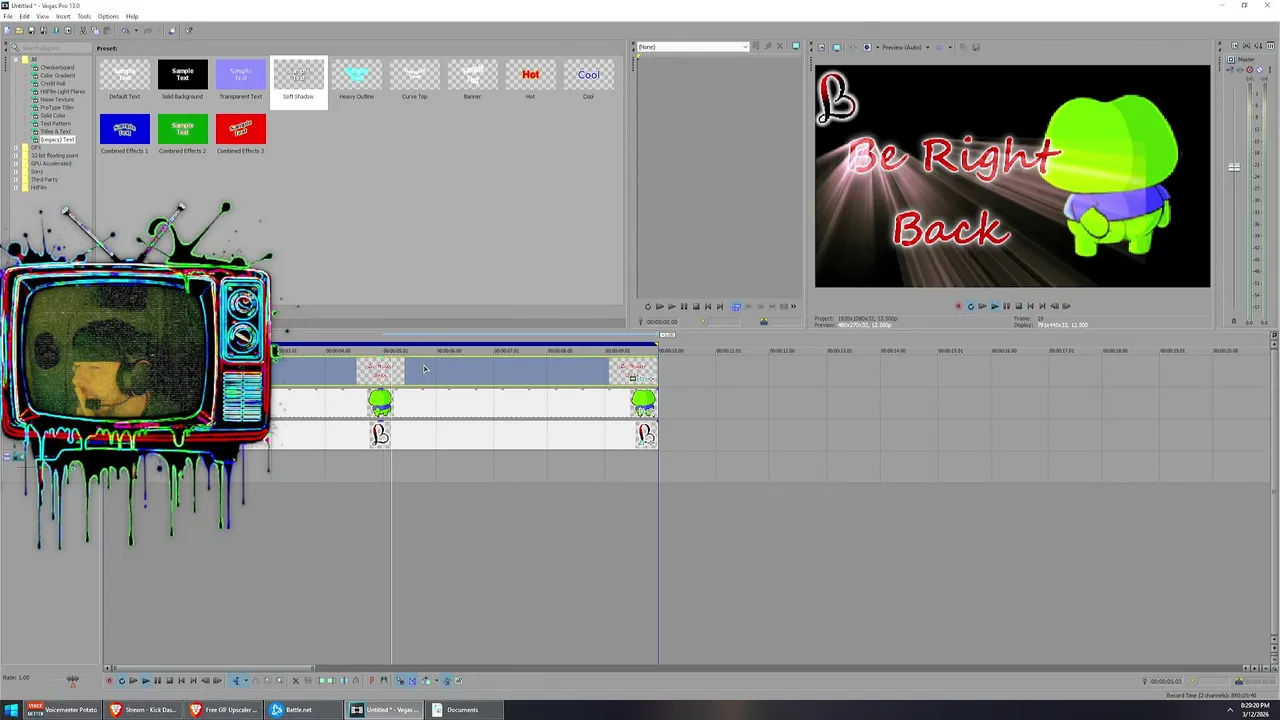This screenshot has width=1280, height=720.
Task: Expand the GPU Accelerated folder
Action: [16, 164]
